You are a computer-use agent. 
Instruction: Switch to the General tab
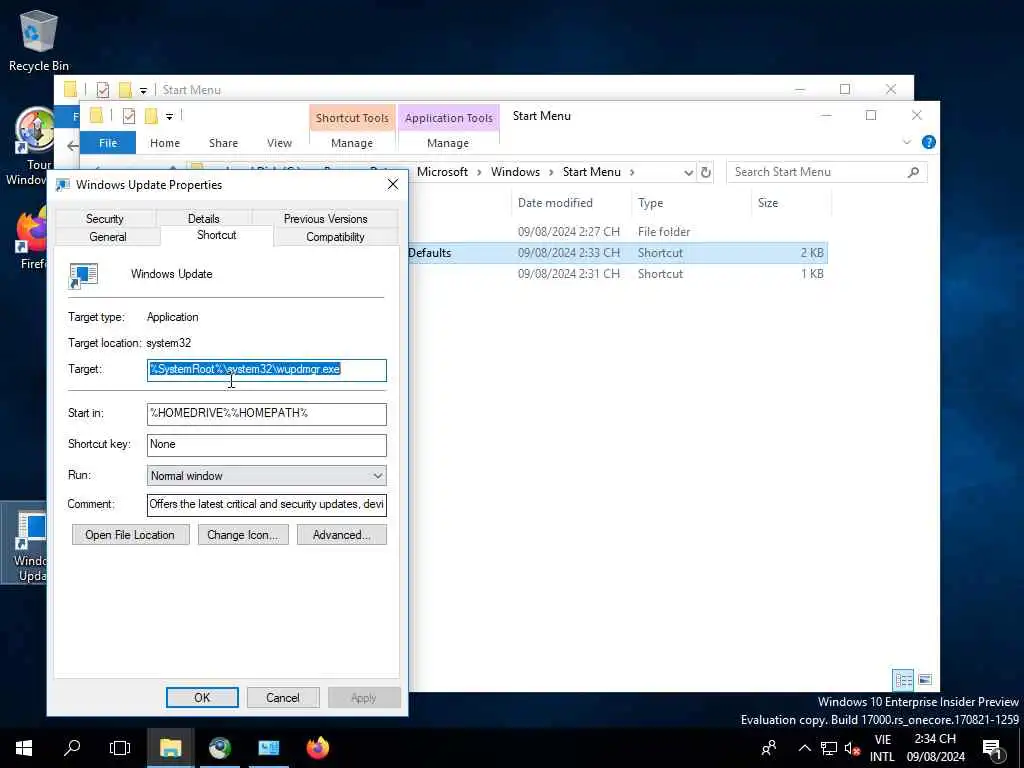pos(108,237)
